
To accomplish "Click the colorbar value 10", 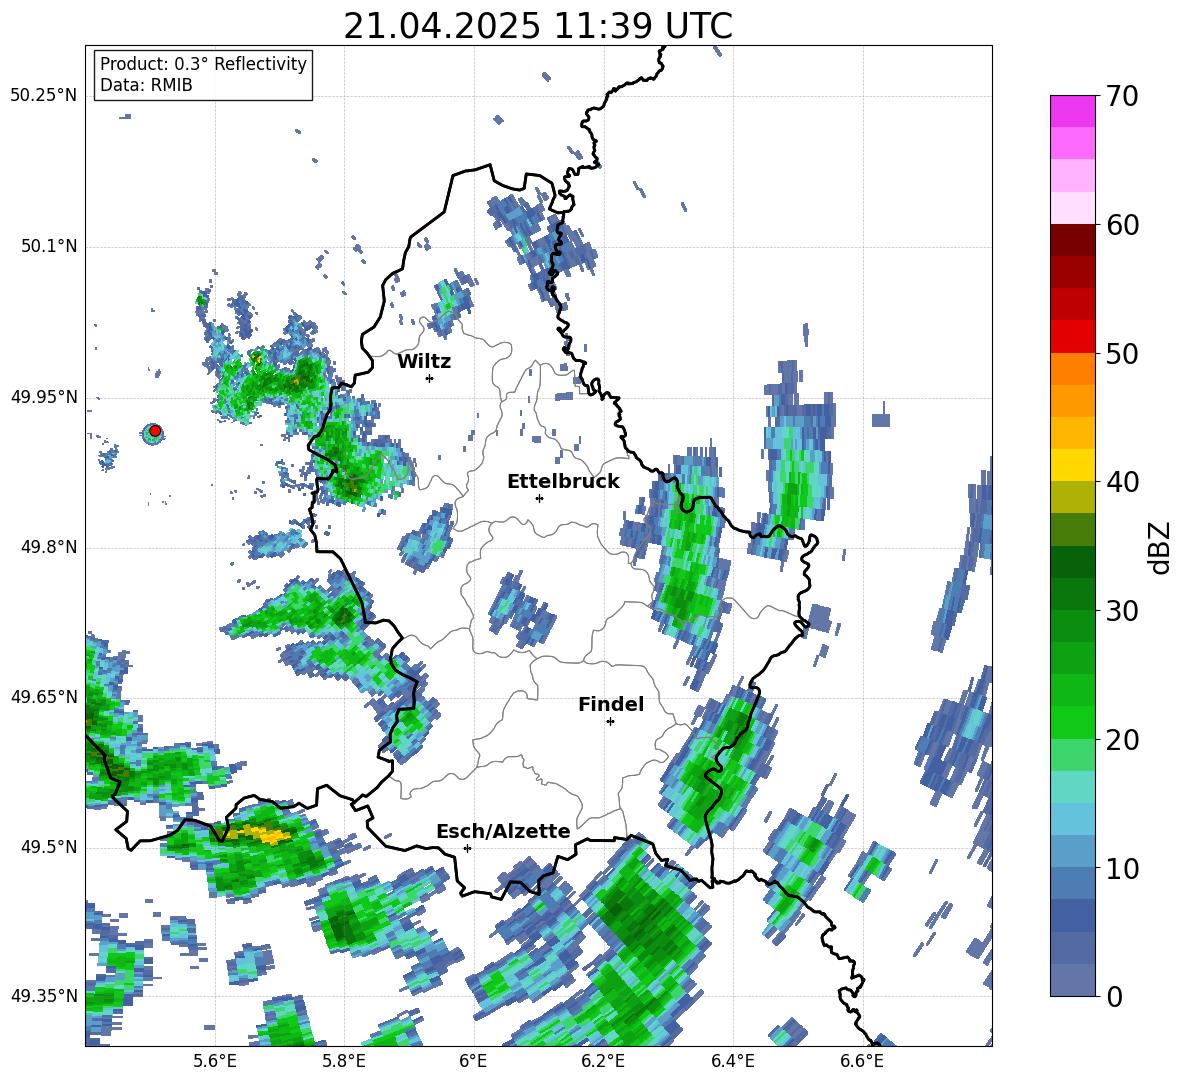I will 1122,868.
